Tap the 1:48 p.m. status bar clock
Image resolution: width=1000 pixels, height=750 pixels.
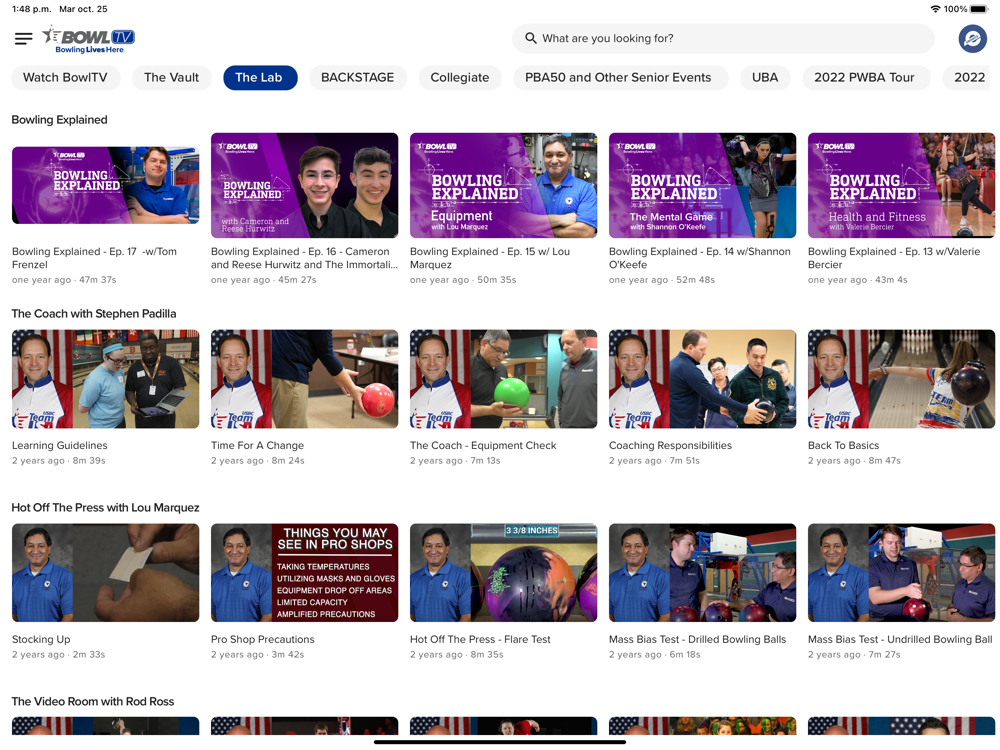31,9
